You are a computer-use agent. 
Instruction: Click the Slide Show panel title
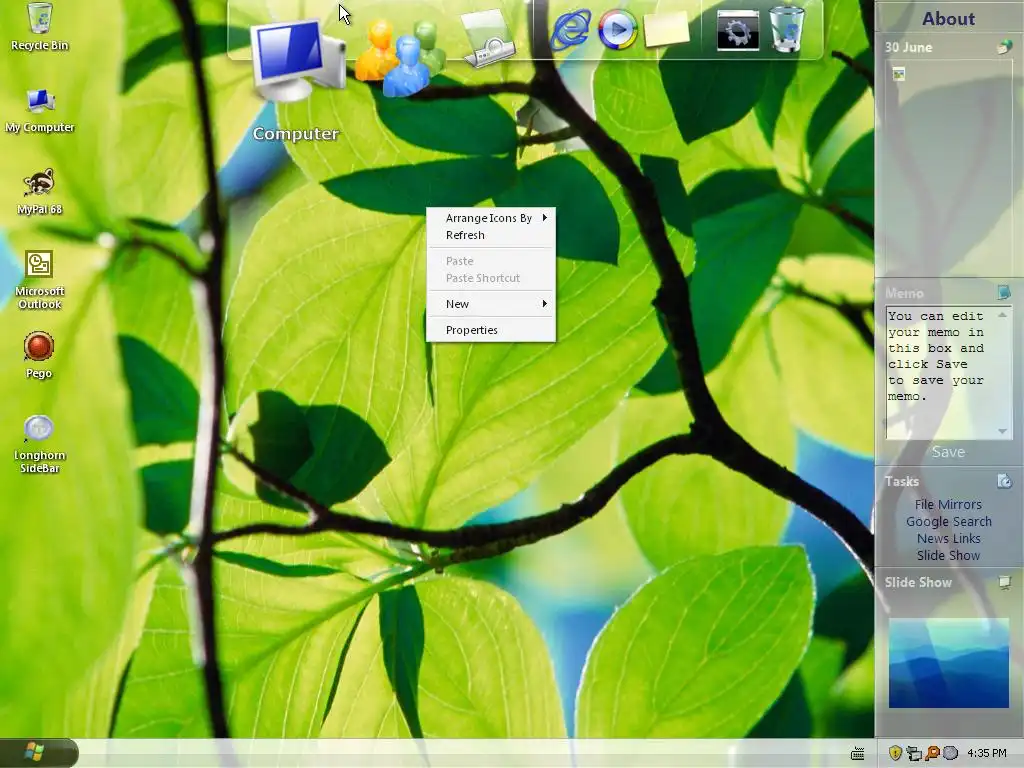click(x=918, y=582)
